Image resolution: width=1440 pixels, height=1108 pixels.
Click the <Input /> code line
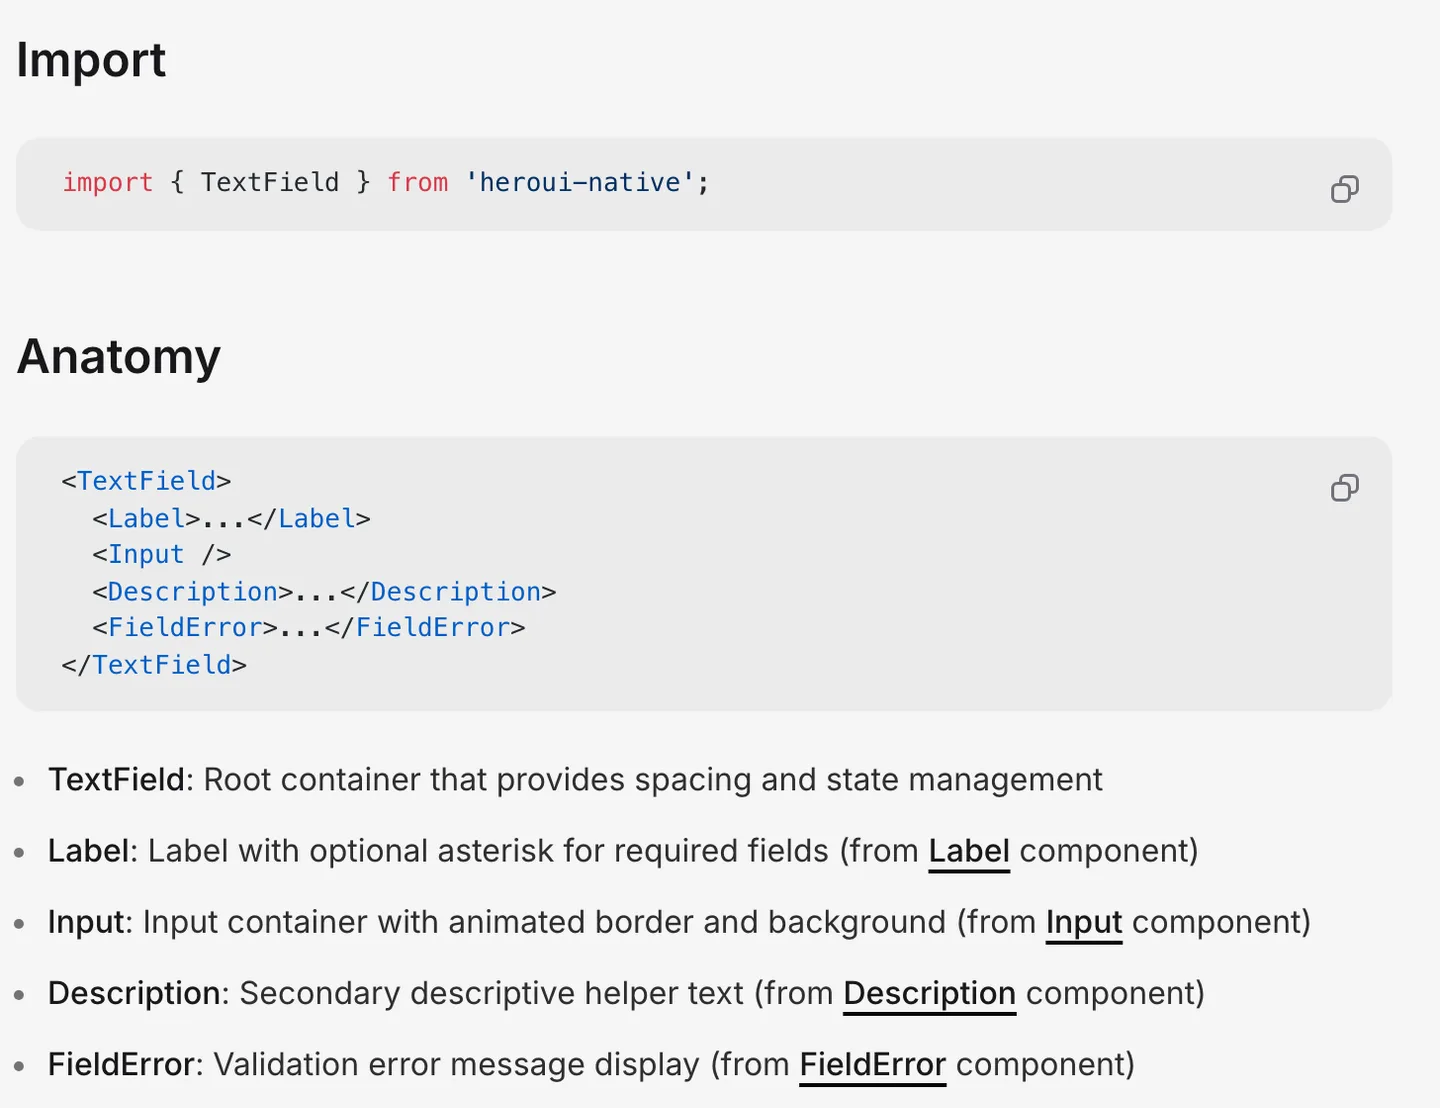coord(162,554)
